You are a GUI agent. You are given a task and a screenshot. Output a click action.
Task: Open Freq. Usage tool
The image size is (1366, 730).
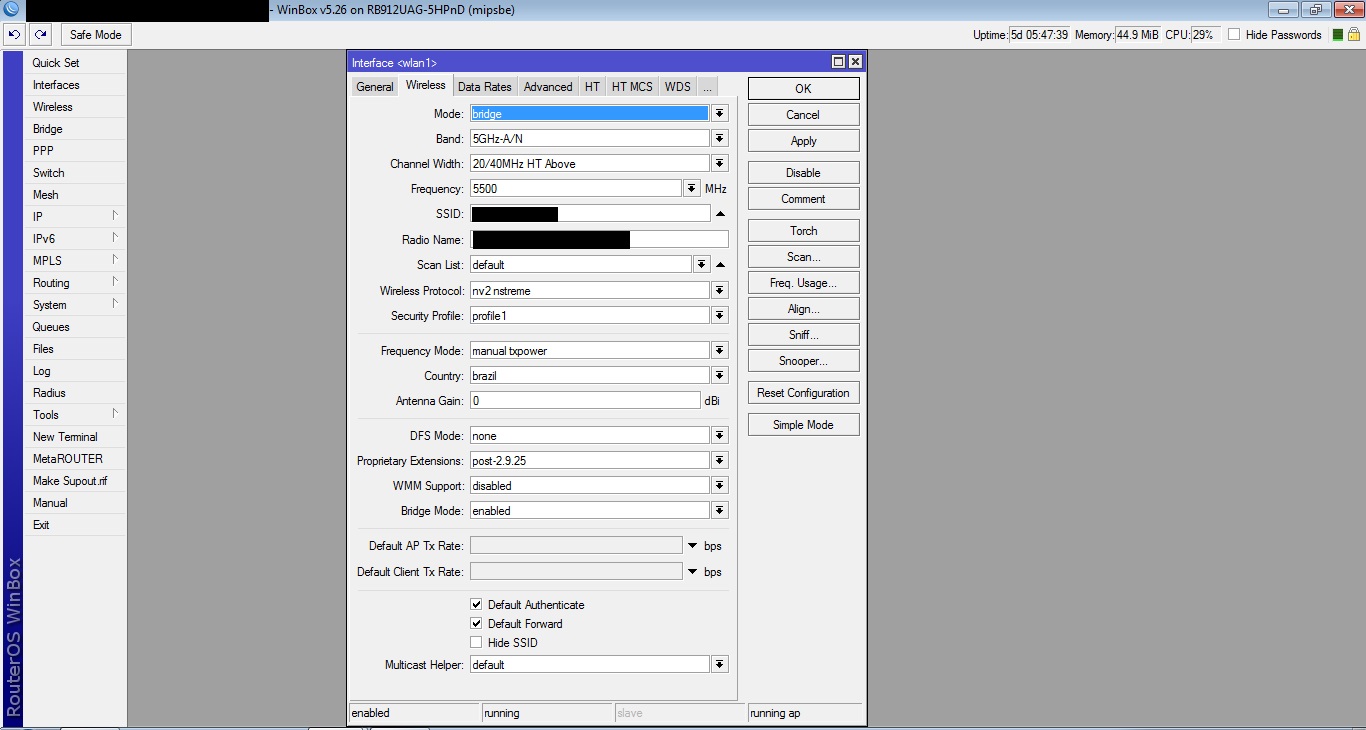click(803, 283)
